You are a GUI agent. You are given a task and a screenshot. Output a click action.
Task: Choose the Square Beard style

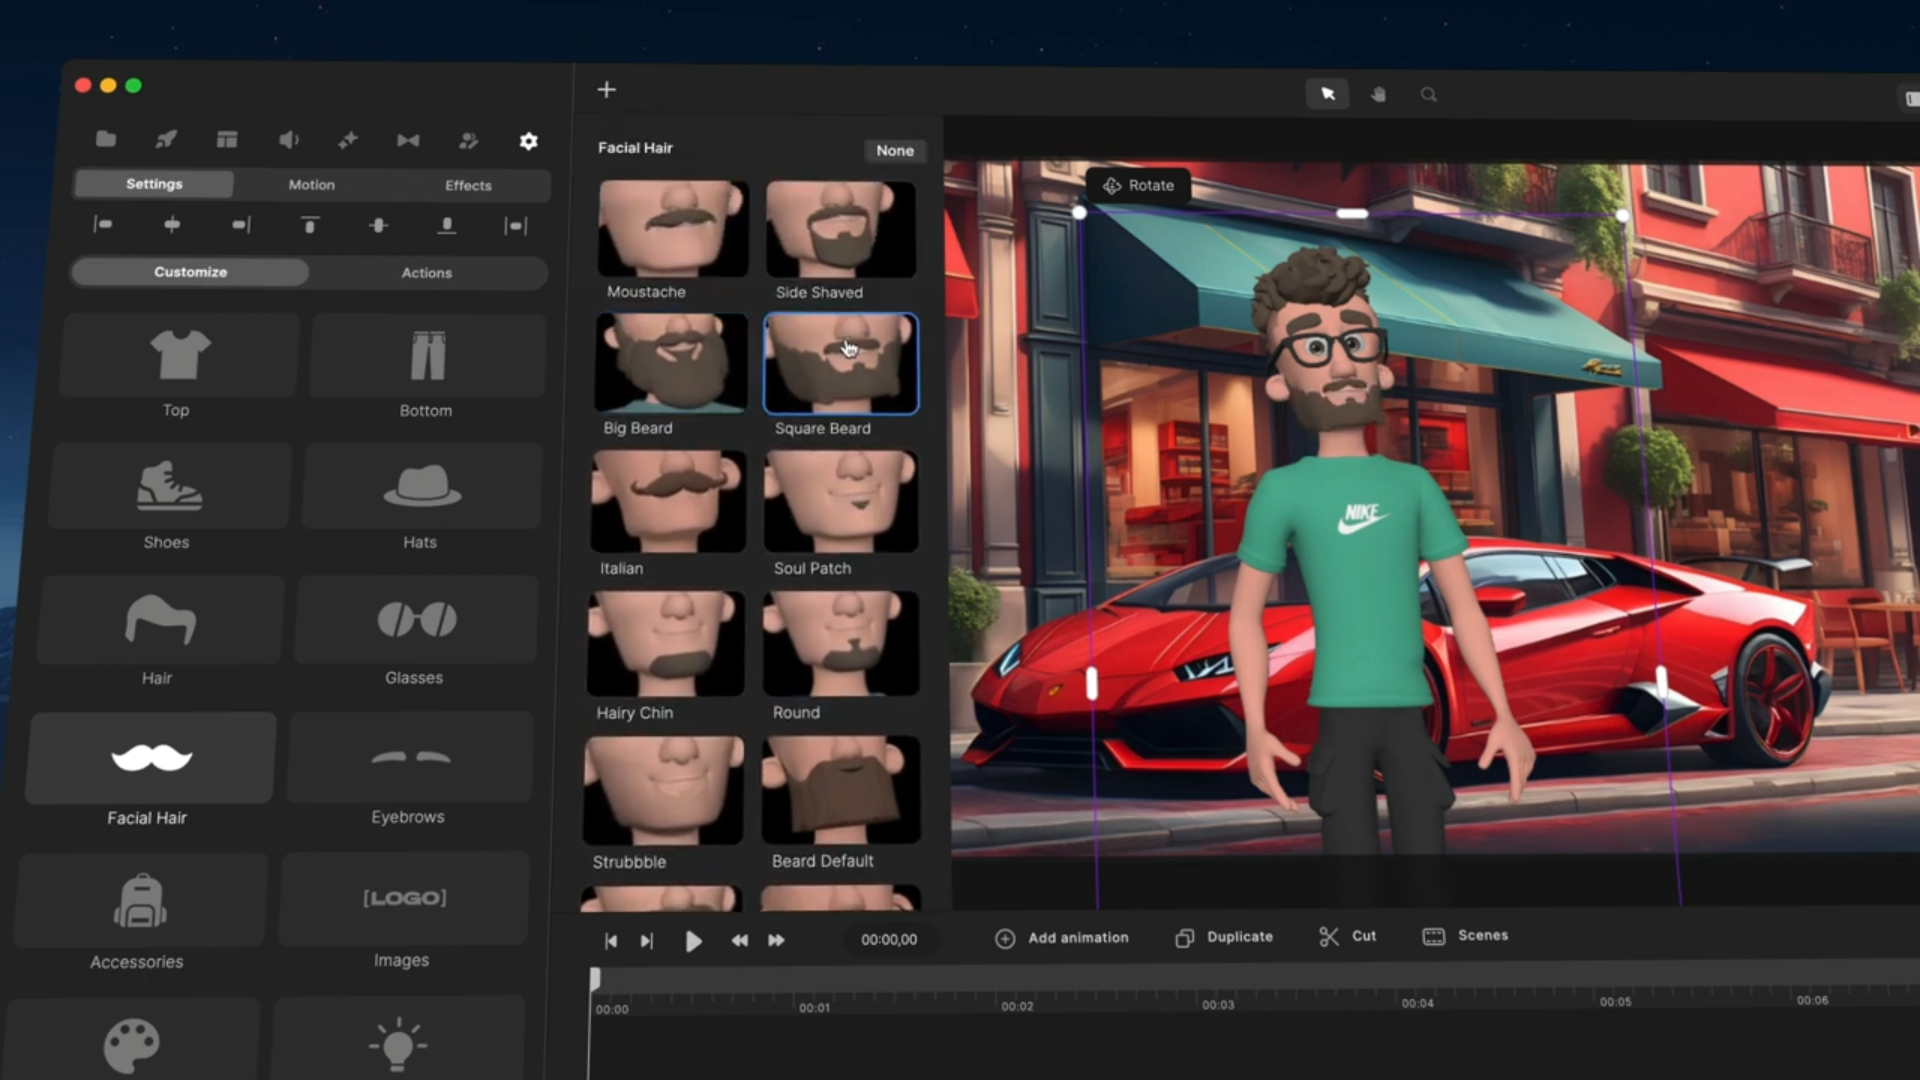point(841,364)
